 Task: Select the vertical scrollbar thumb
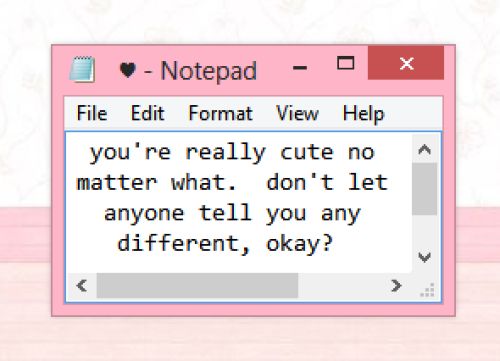(x=424, y=189)
